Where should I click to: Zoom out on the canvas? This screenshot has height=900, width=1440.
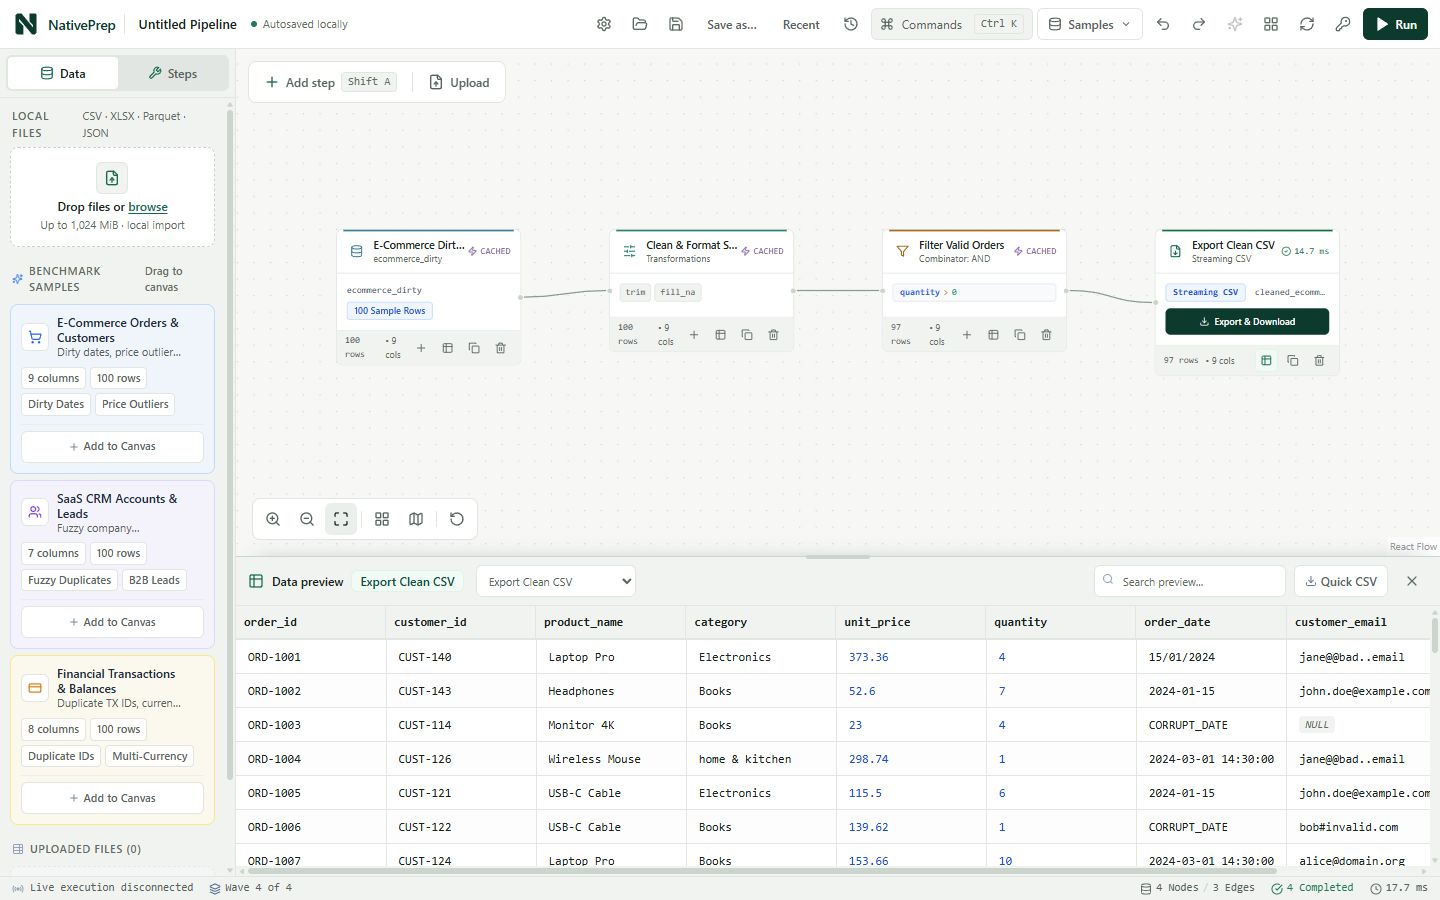(307, 519)
